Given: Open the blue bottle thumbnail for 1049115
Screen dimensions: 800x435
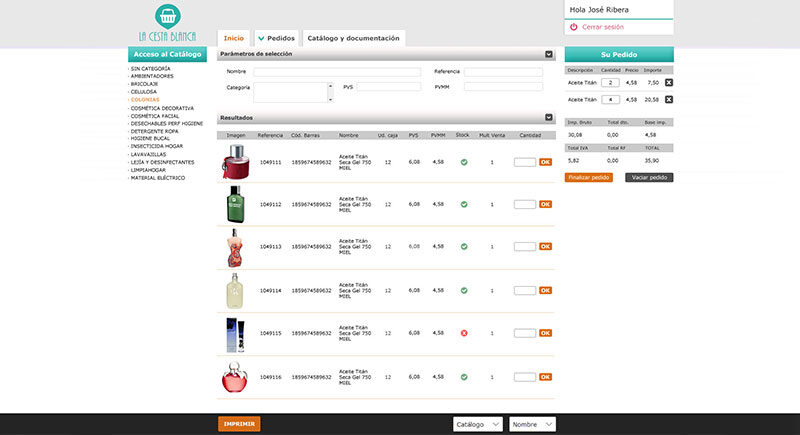Looking at the screenshot, I should (235, 335).
